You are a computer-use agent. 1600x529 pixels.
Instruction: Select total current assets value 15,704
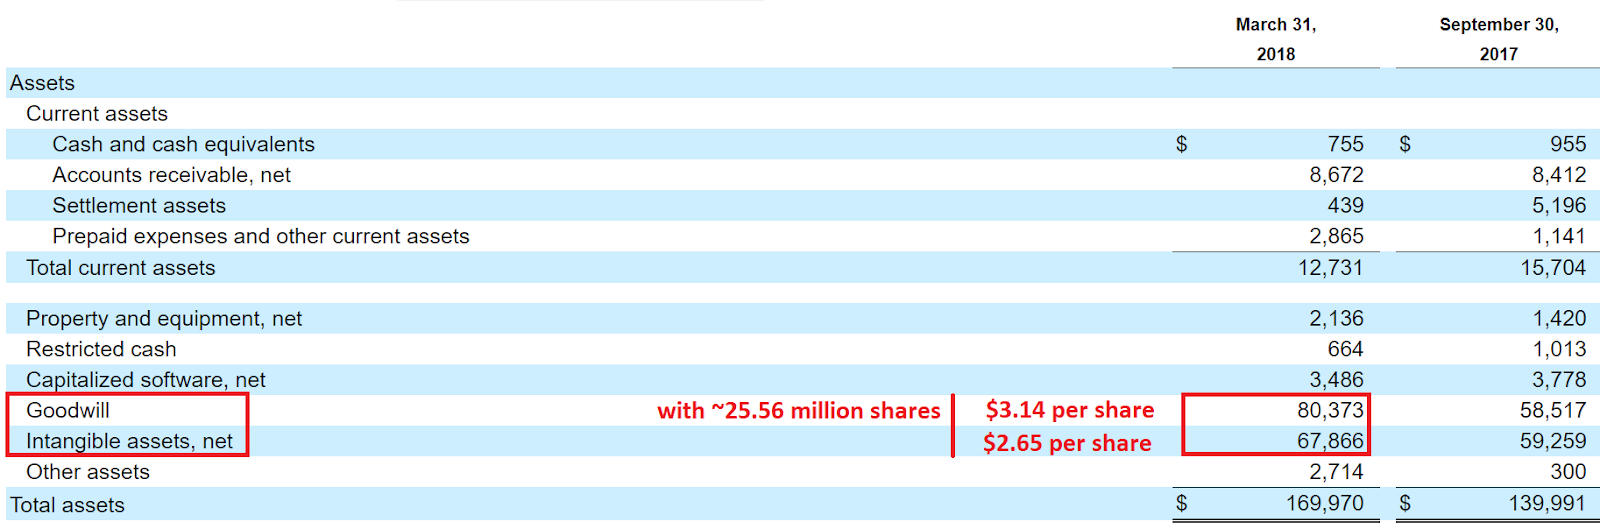coord(1553,268)
